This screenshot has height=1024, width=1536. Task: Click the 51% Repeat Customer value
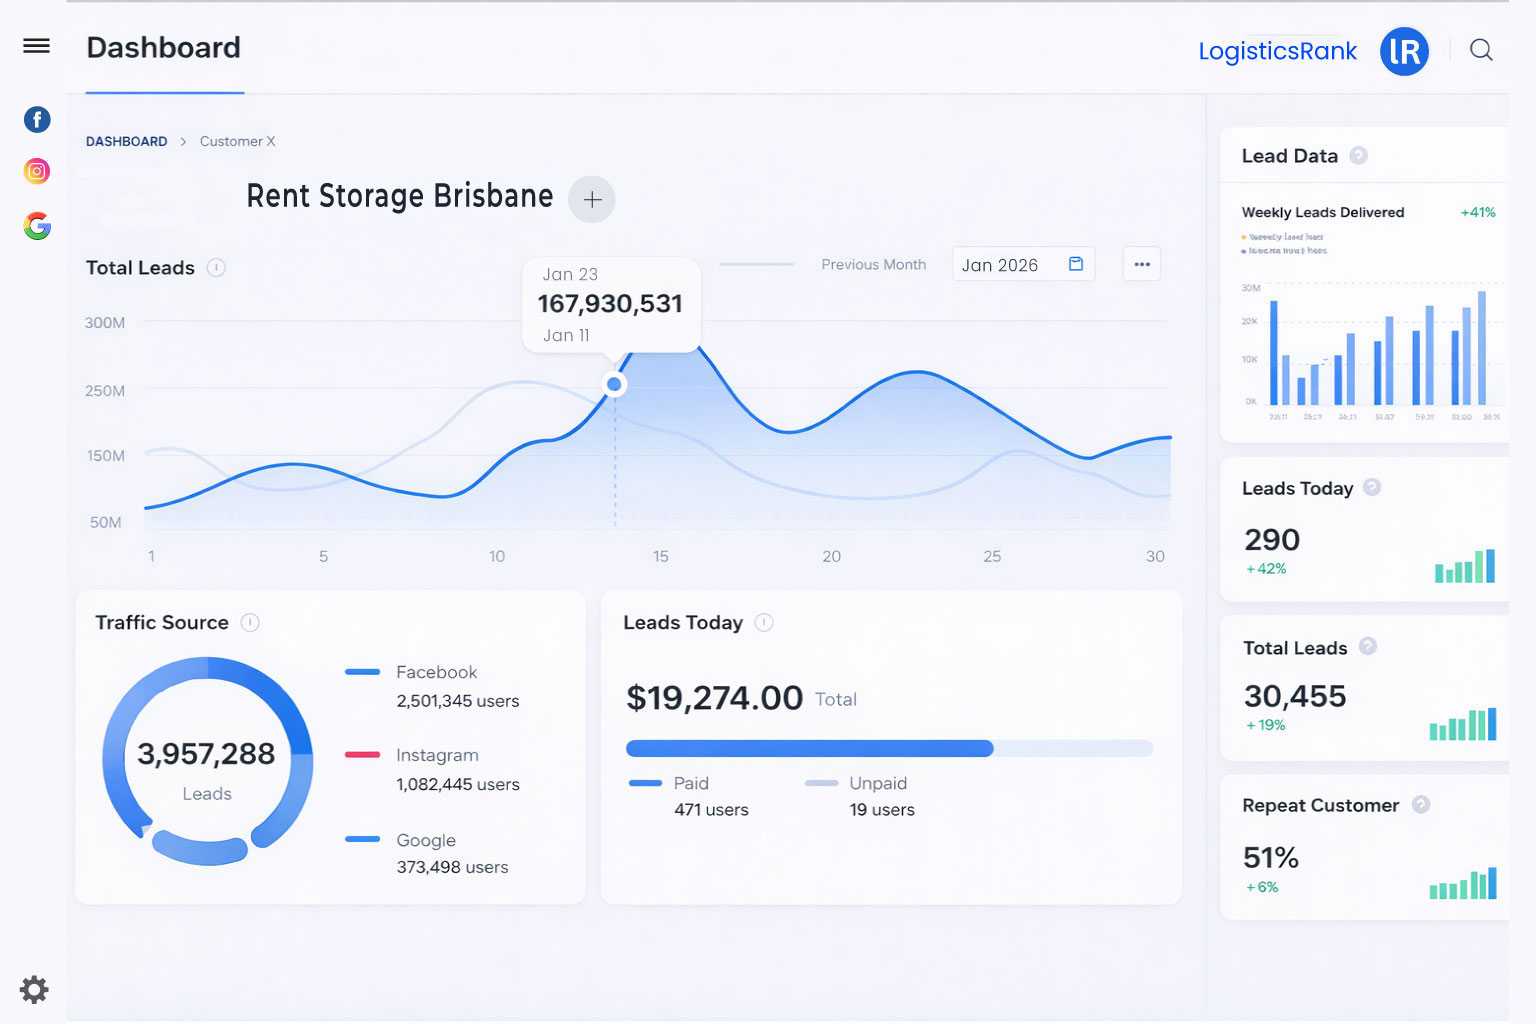1271,858
